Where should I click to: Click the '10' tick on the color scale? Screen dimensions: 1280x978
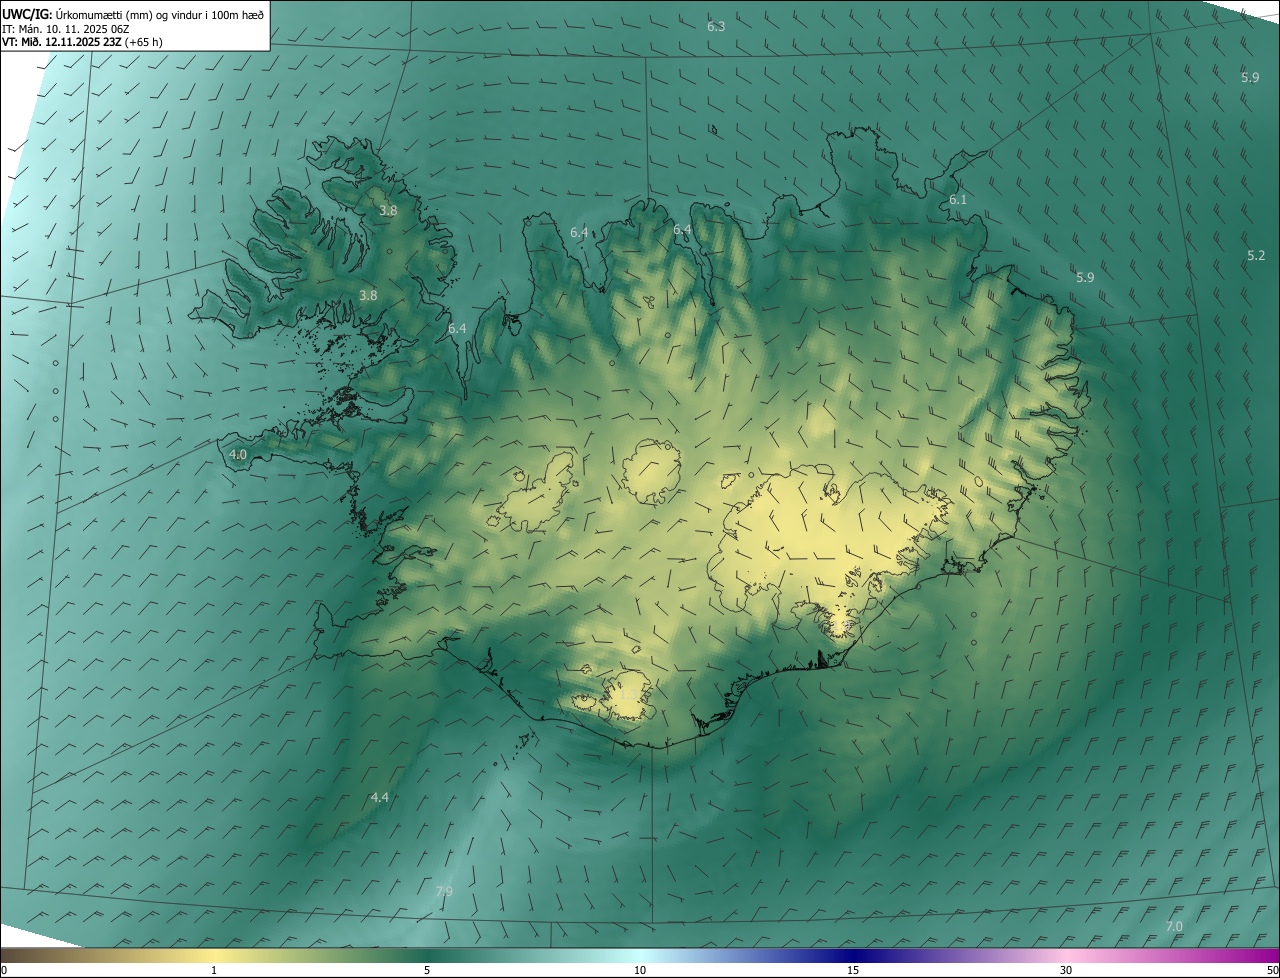pos(640,970)
